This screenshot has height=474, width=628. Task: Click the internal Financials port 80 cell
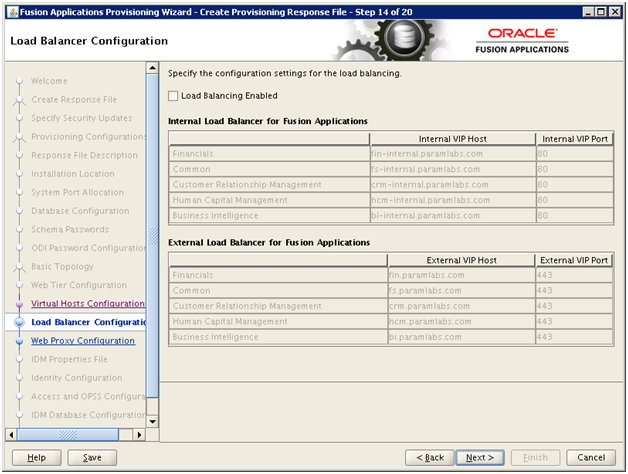[575, 154]
